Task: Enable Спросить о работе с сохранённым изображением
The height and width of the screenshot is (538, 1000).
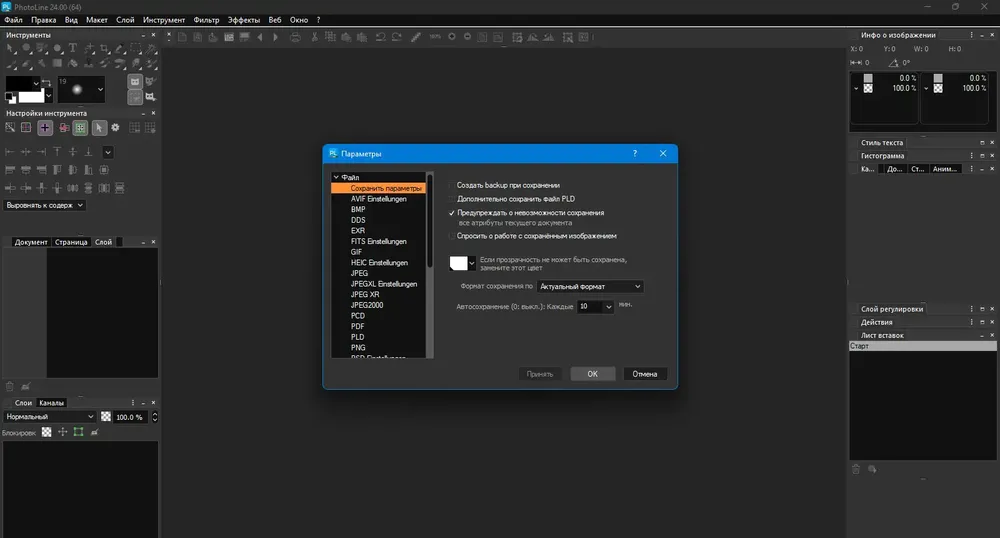Action: 452,236
